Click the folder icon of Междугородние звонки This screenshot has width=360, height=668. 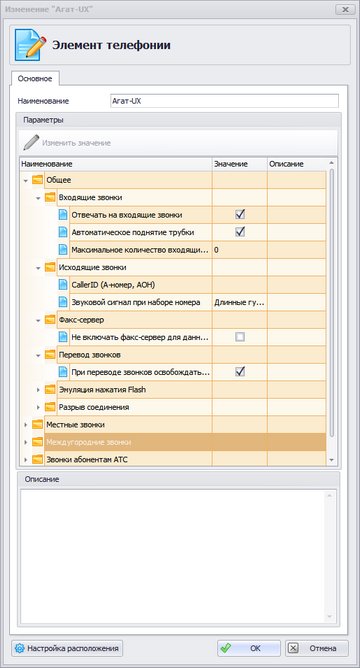click(x=37, y=442)
